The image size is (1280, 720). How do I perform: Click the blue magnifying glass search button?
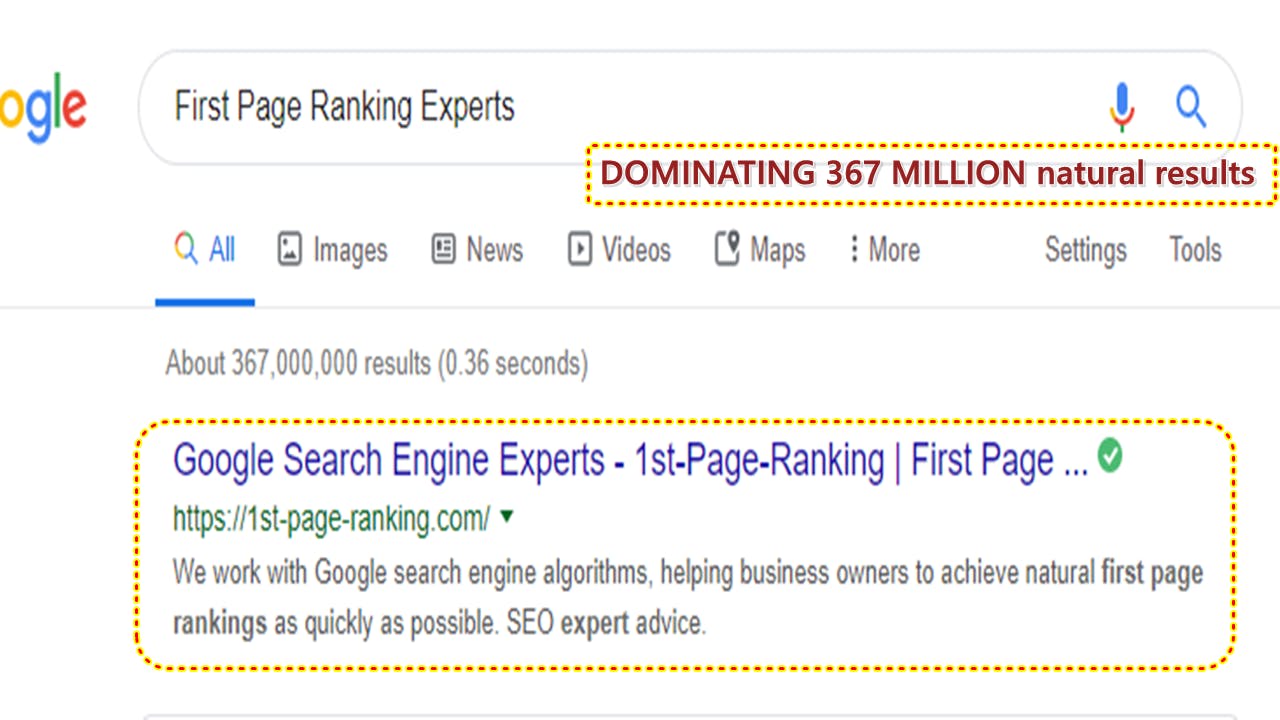click(1190, 106)
